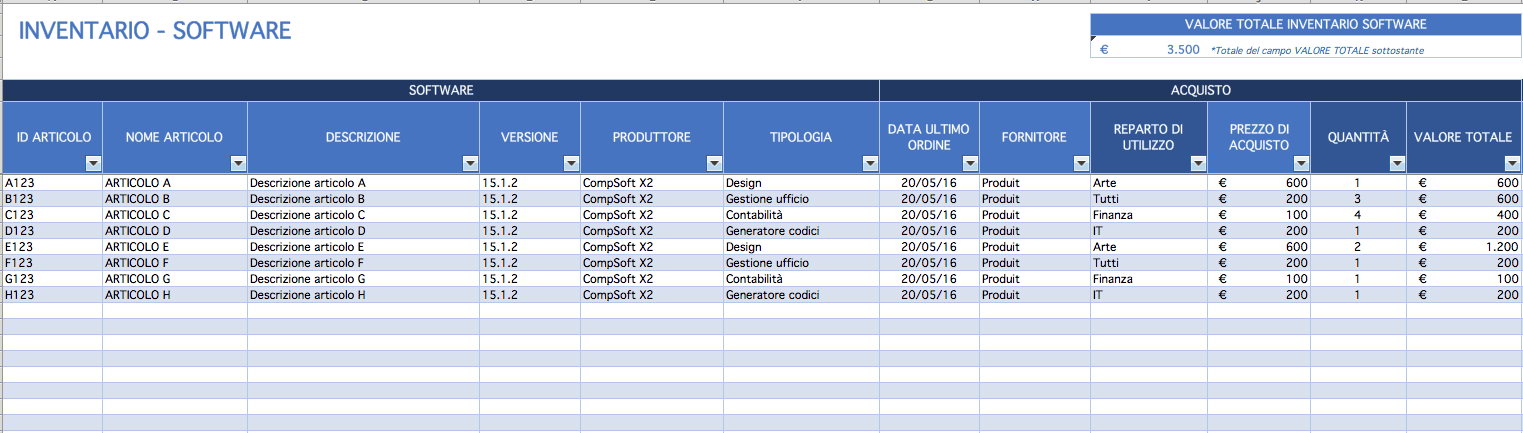Select the 1.200 total value cell
1523x433 pixels.
(1464, 247)
